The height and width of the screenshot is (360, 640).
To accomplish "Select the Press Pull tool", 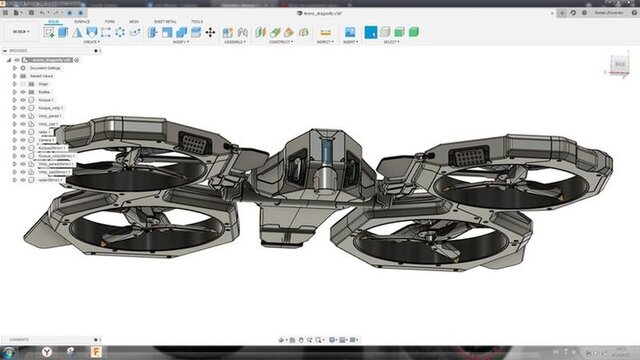I will (x=153, y=32).
